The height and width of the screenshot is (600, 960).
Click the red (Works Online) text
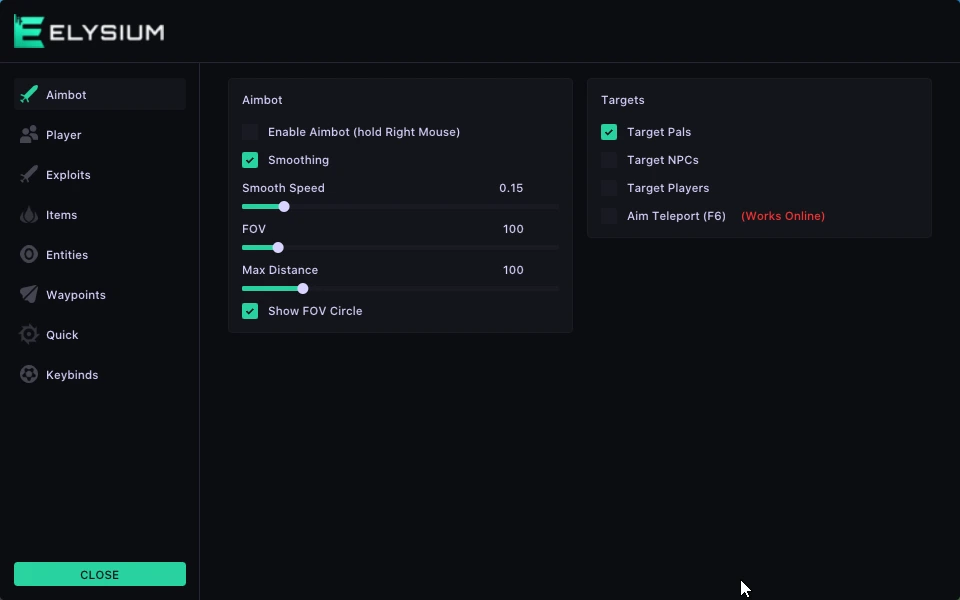coord(783,216)
